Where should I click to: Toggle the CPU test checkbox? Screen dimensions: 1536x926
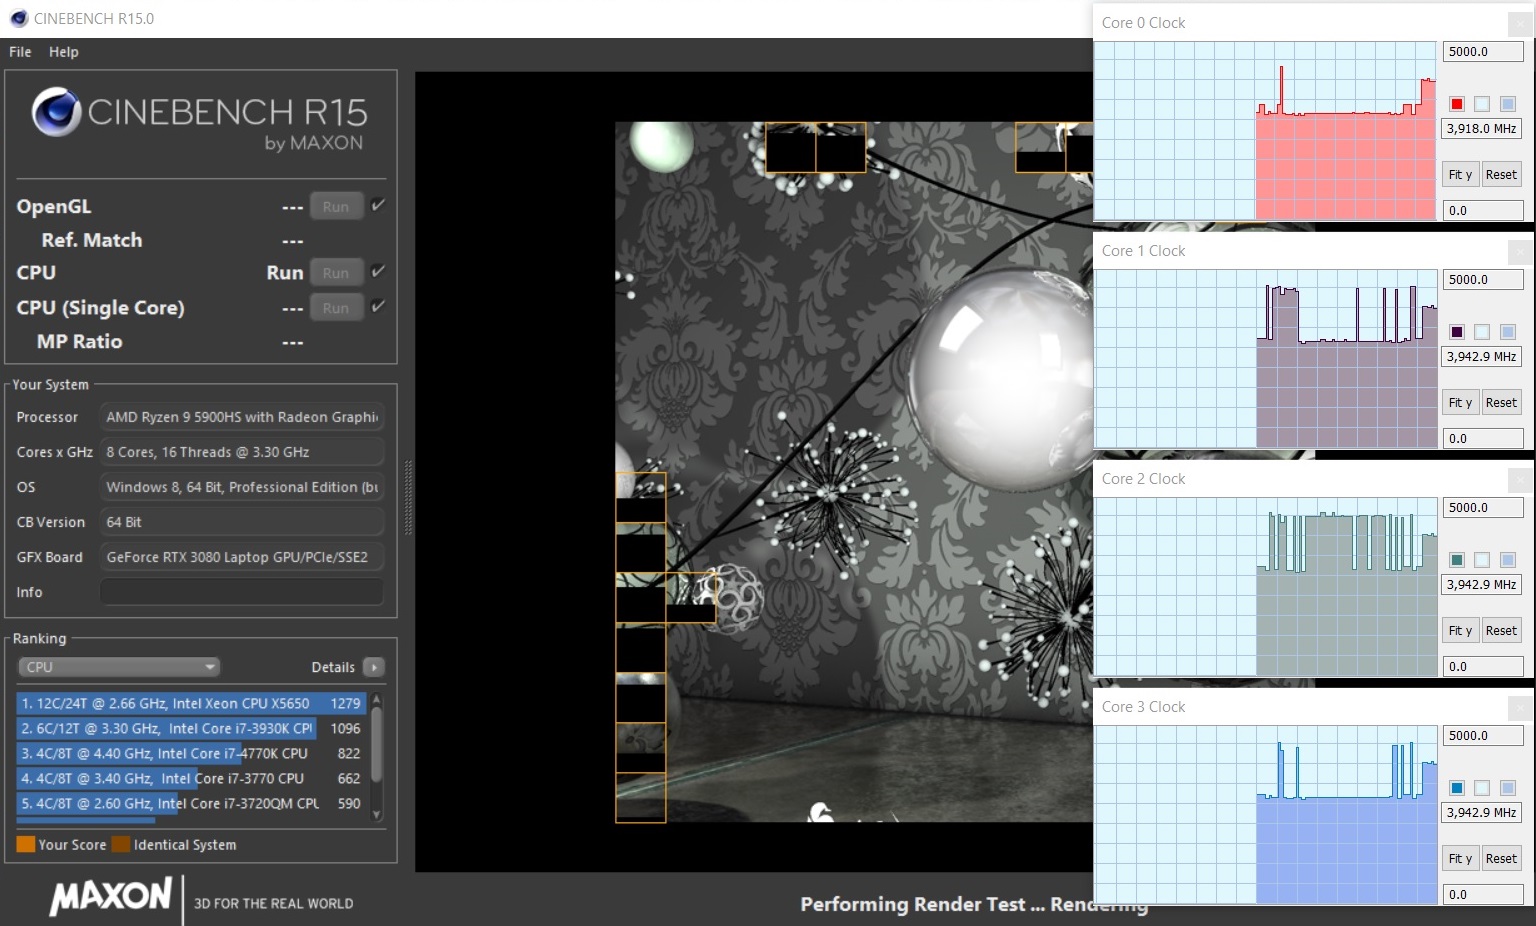pyautogui.click(x=378, y=271)
